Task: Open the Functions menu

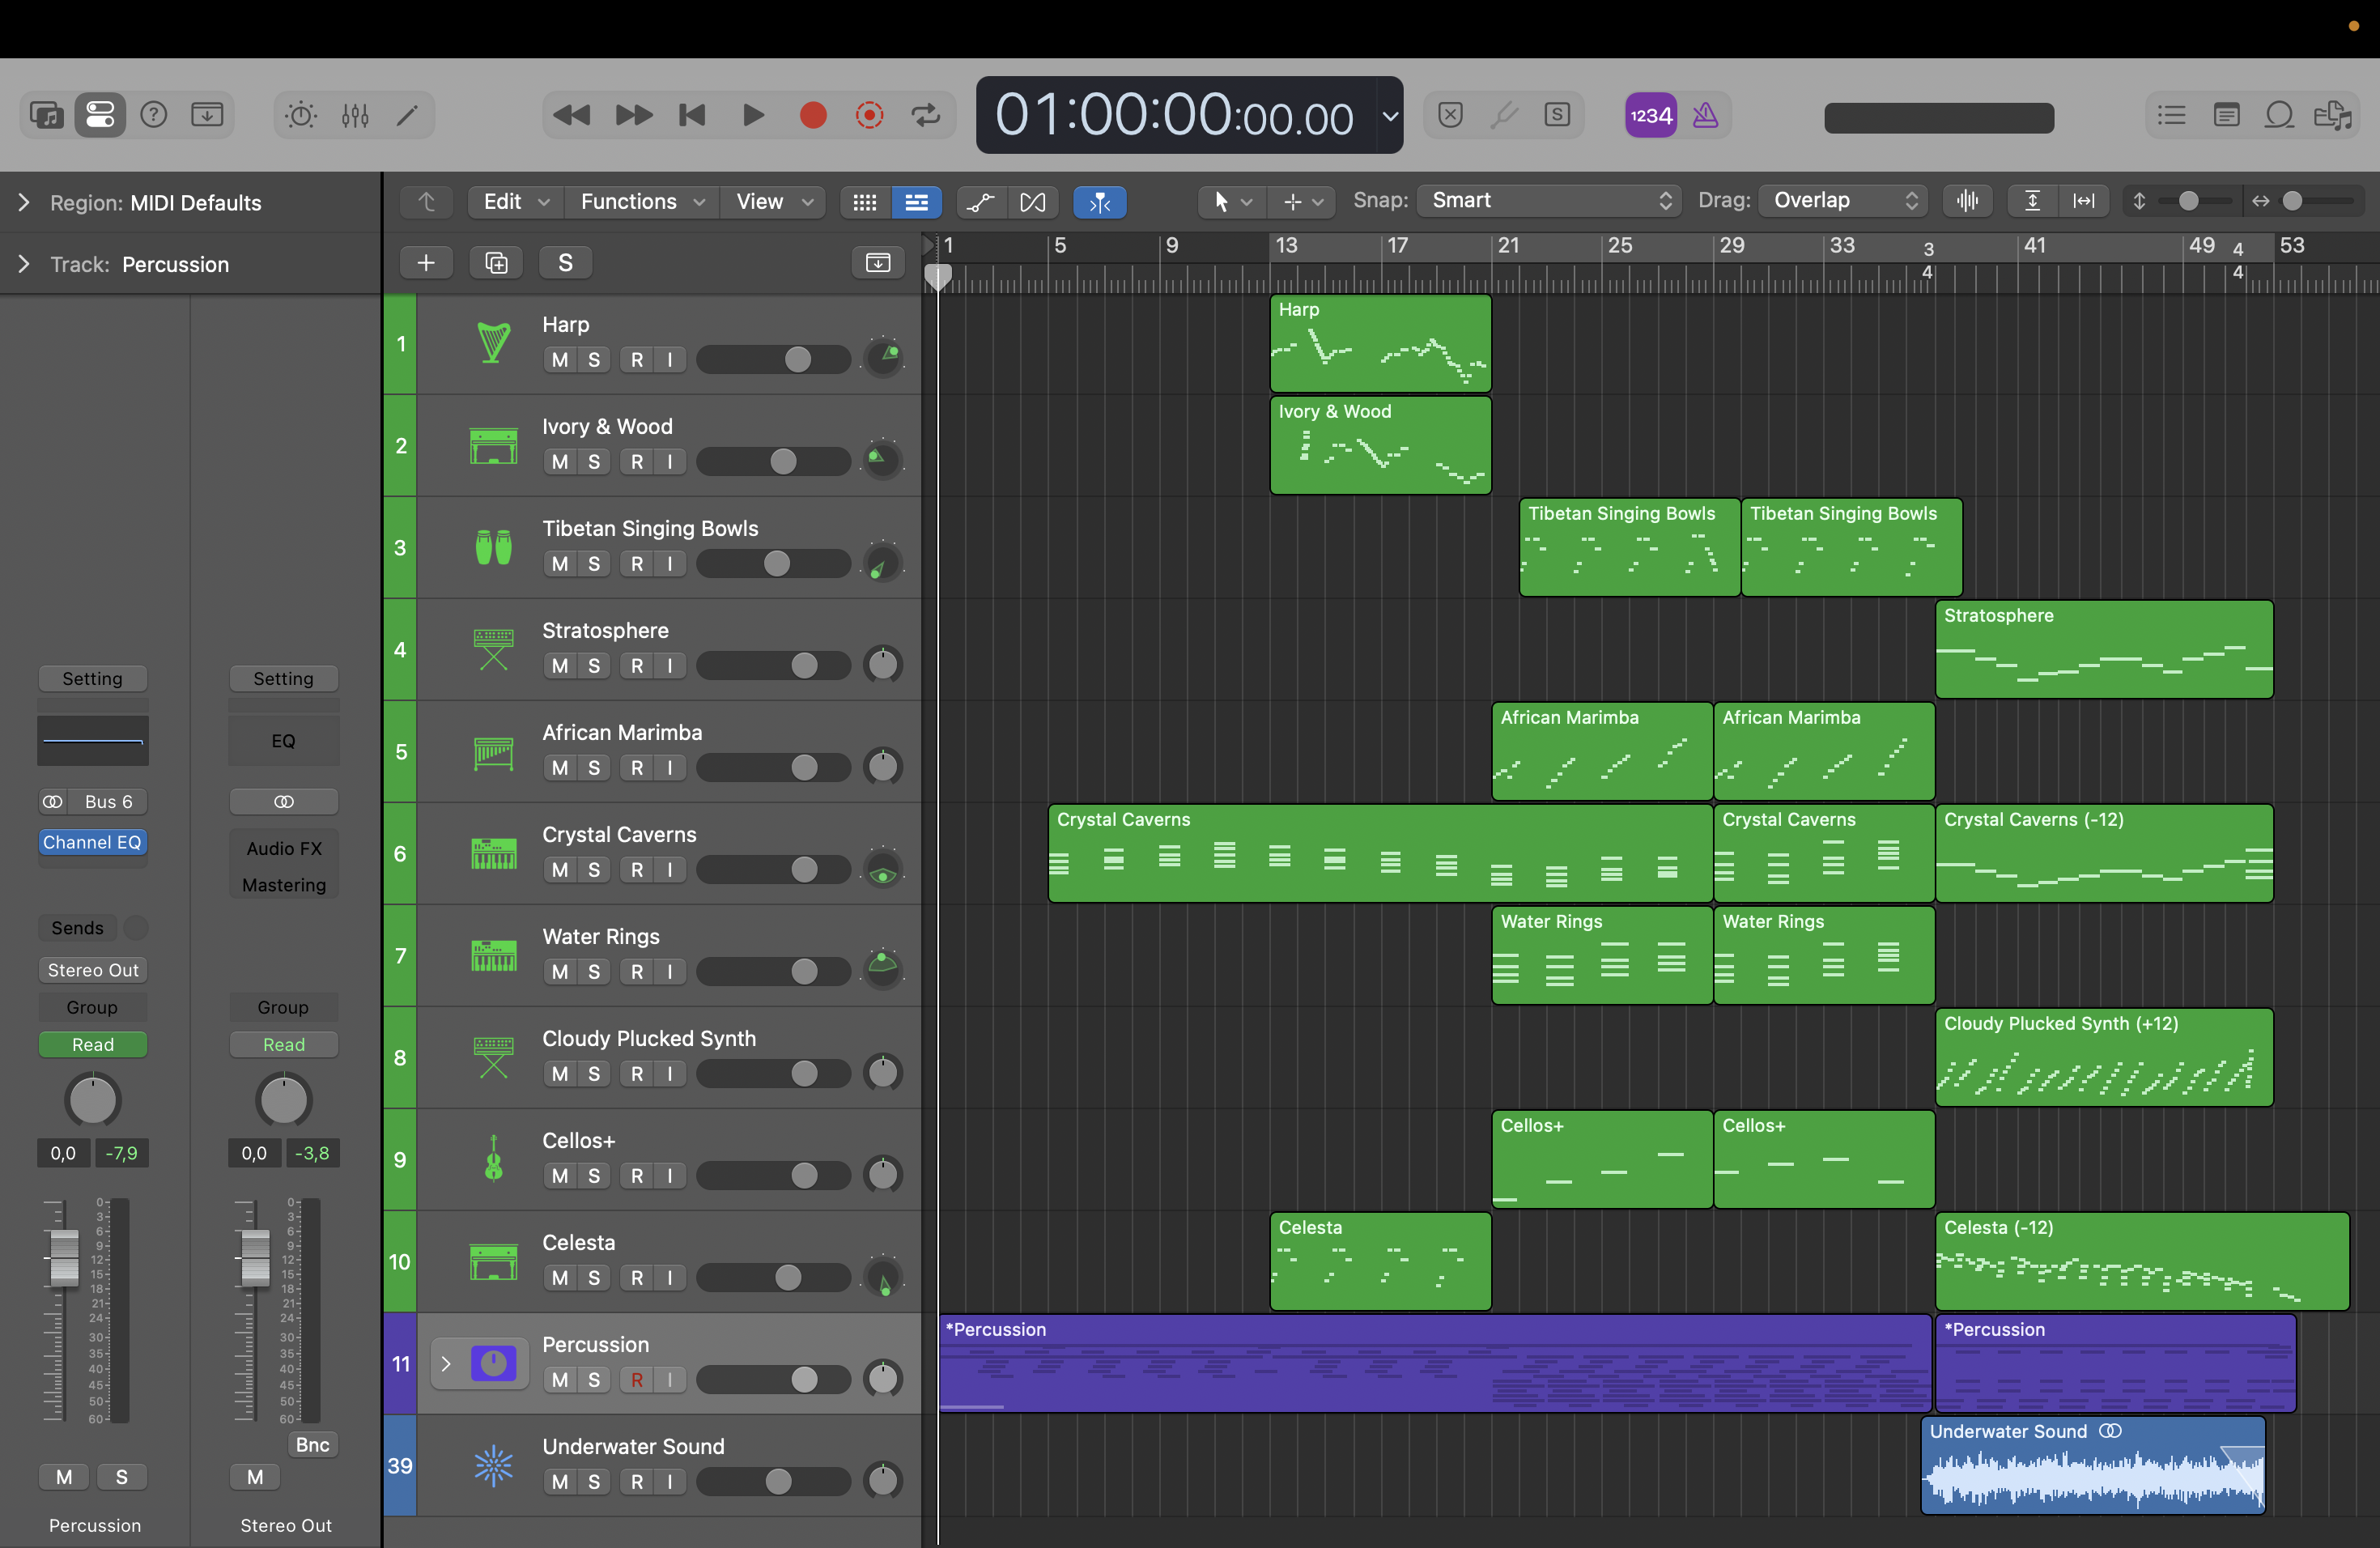Action: point(641,201)
